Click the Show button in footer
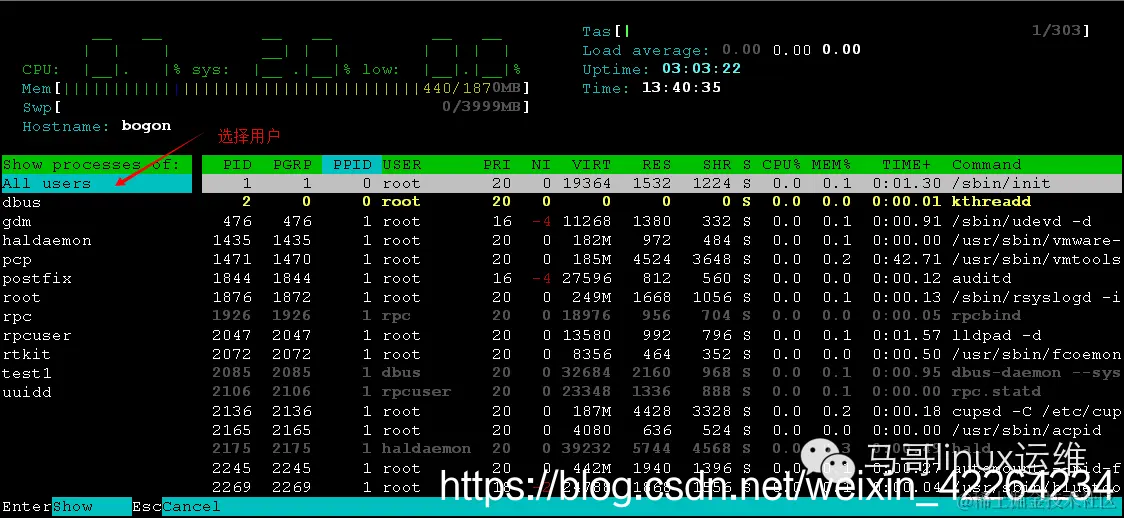 [92, 507]
